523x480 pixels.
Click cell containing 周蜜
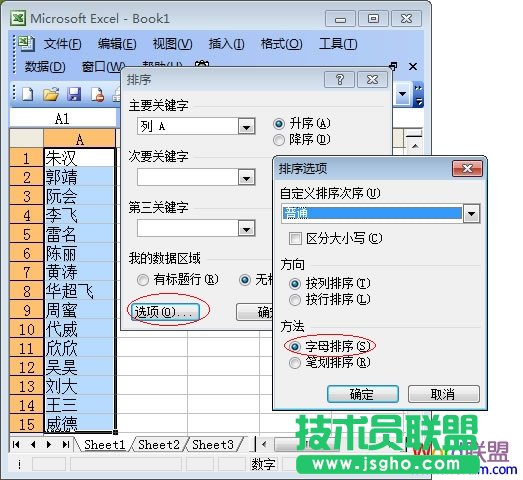(x=80, y=310)
